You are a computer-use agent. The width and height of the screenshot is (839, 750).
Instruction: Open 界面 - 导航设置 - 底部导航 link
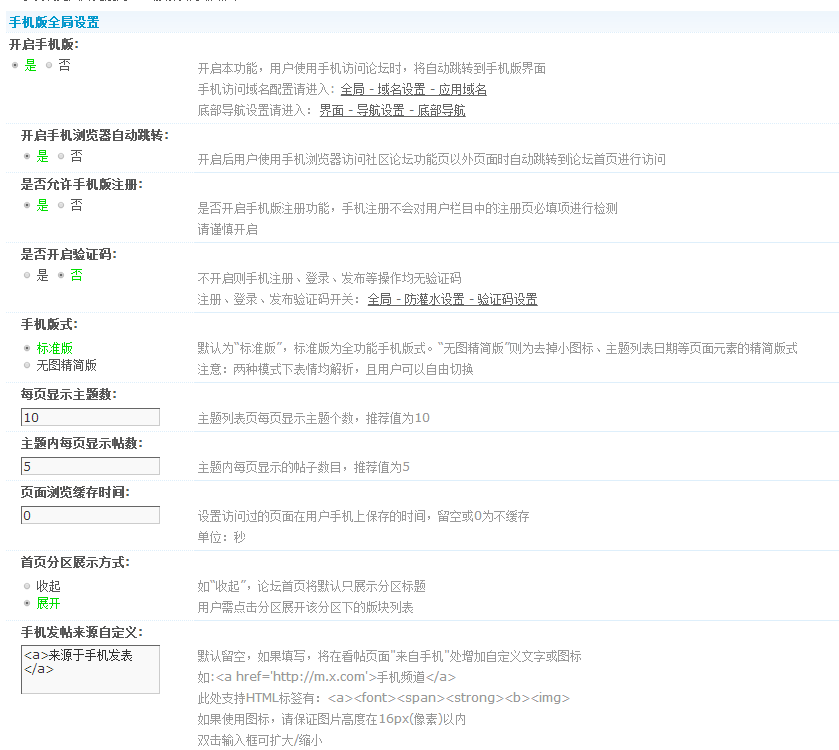(392, 111)
